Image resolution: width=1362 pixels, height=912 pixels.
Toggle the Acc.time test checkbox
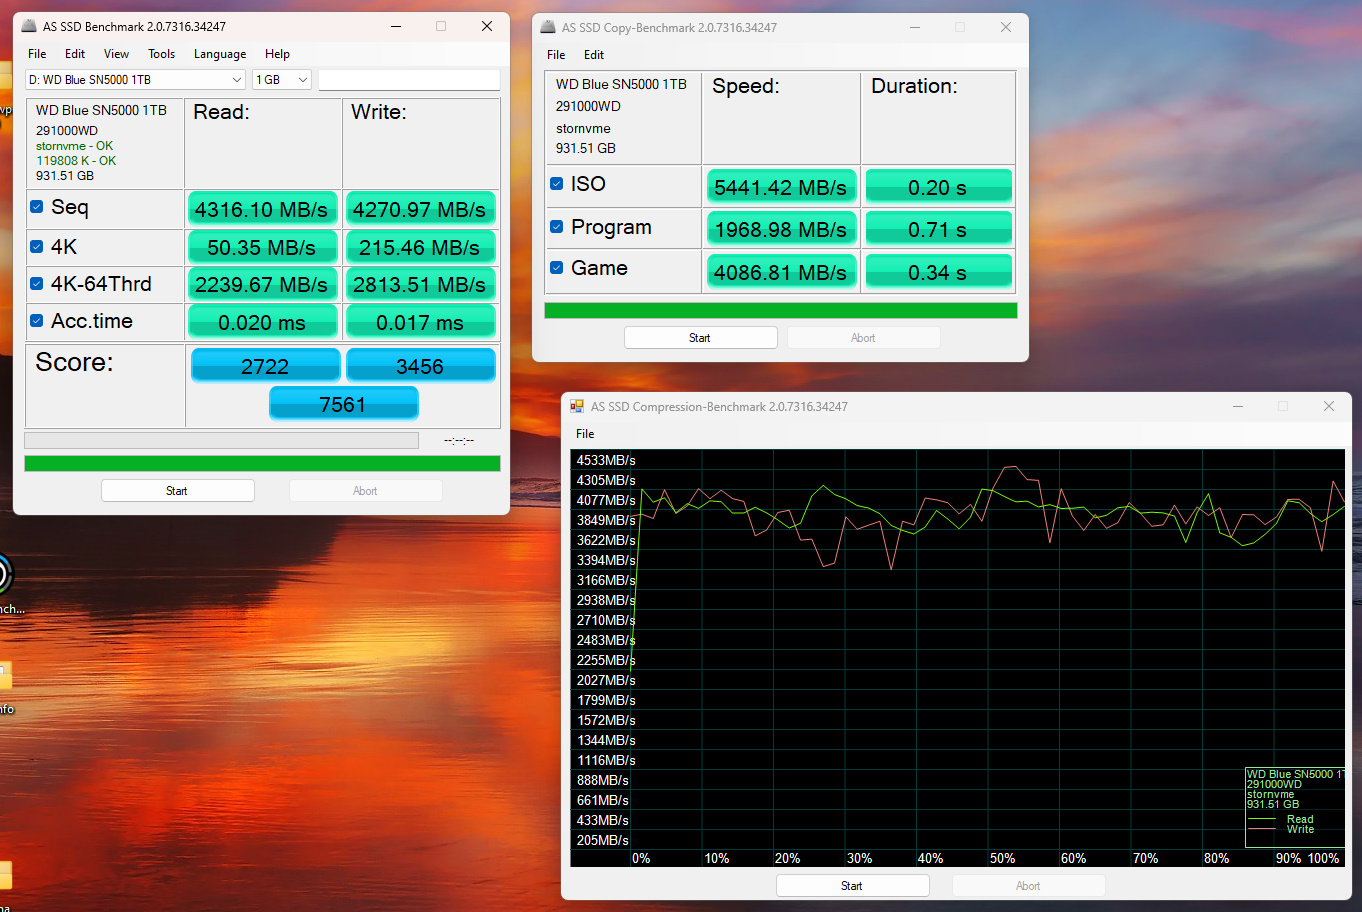tap(37, 321)
